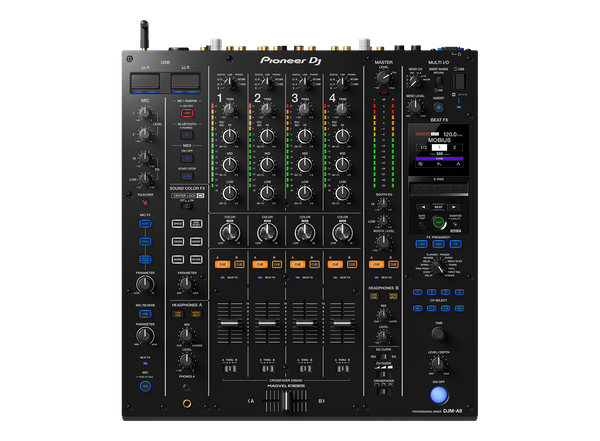
Task: Click the Magvel crossfader
Action: pos(285,401)
